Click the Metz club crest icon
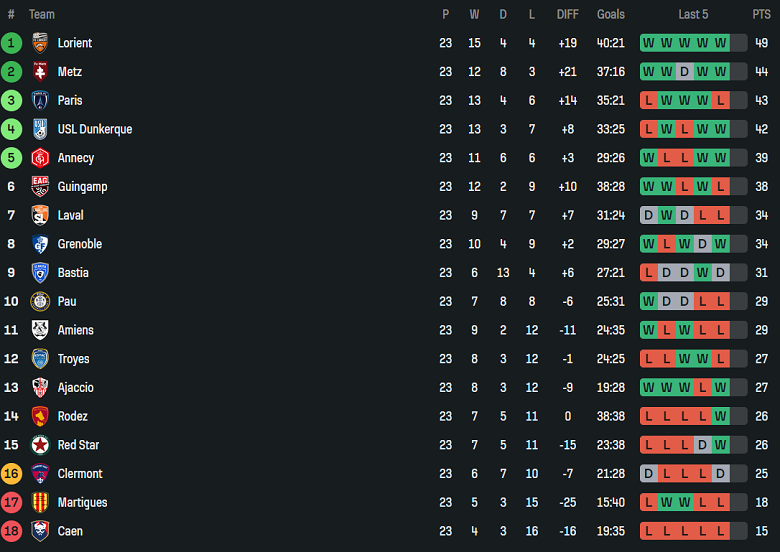The image size is (780, 552). coord(40,72)
